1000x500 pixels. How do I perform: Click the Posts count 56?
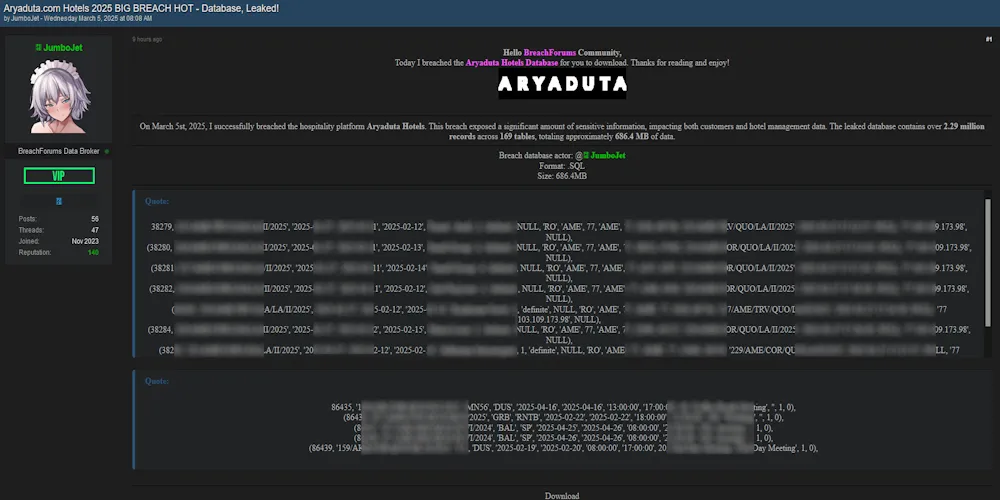[95, 219]
